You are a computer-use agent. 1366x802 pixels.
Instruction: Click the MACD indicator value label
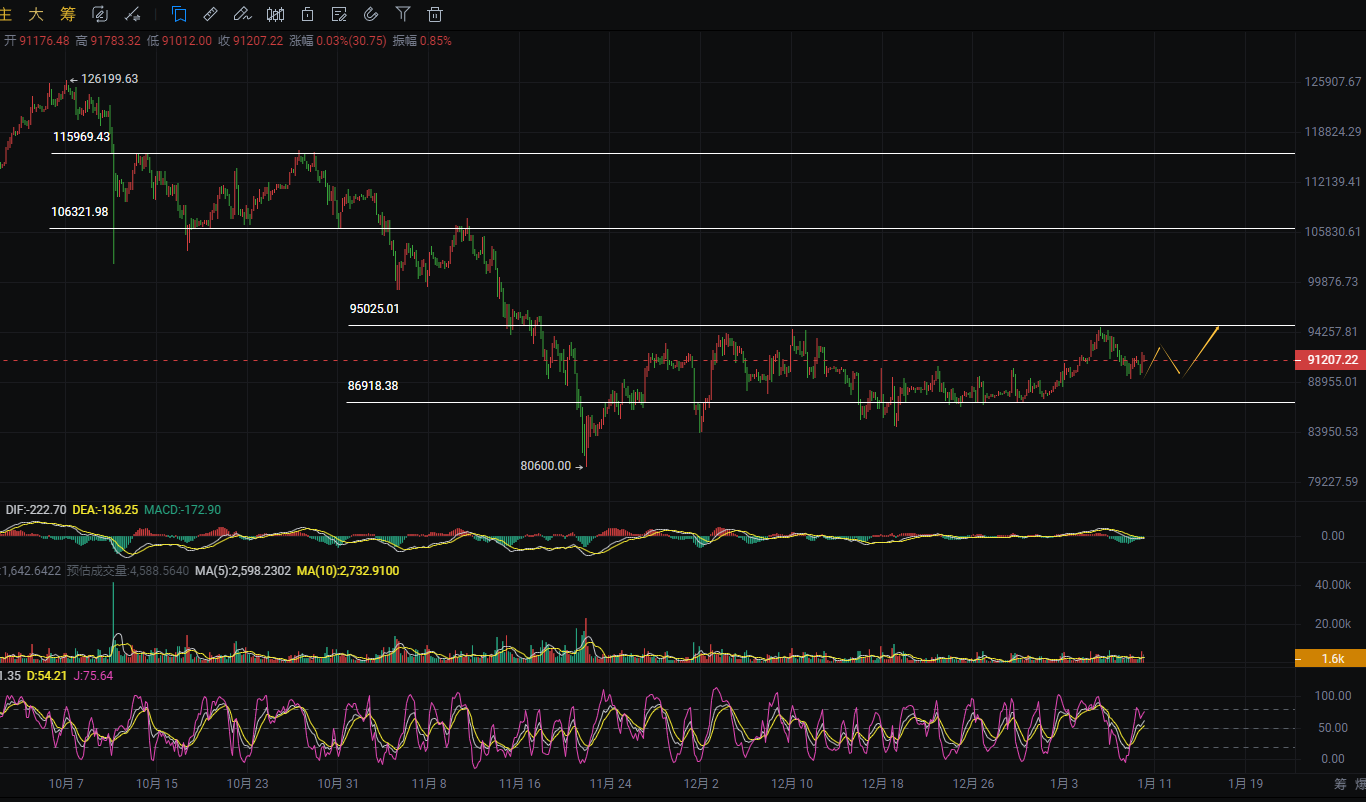coord(182,510)
